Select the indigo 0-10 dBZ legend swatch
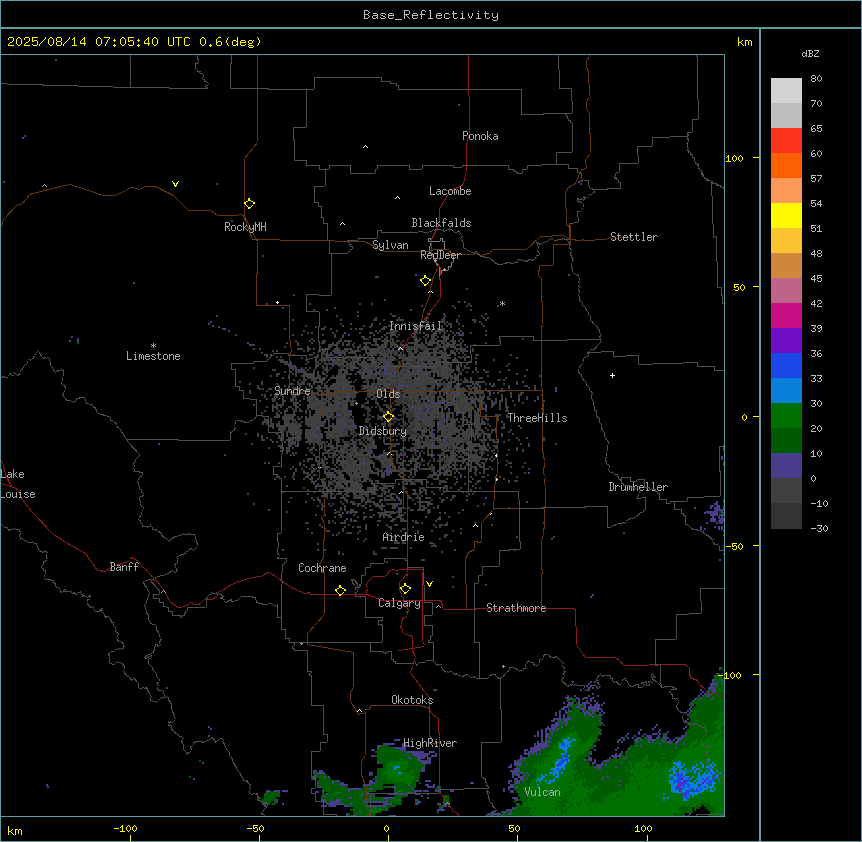 786,466
